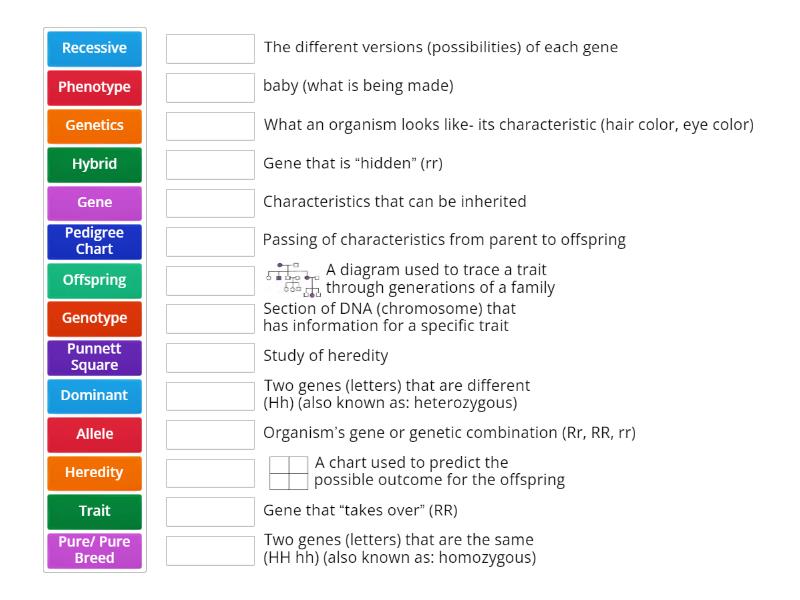Click the Offspring tile
Image resolution: width=800 pixels, height=600 pixels.
(94, 280)
